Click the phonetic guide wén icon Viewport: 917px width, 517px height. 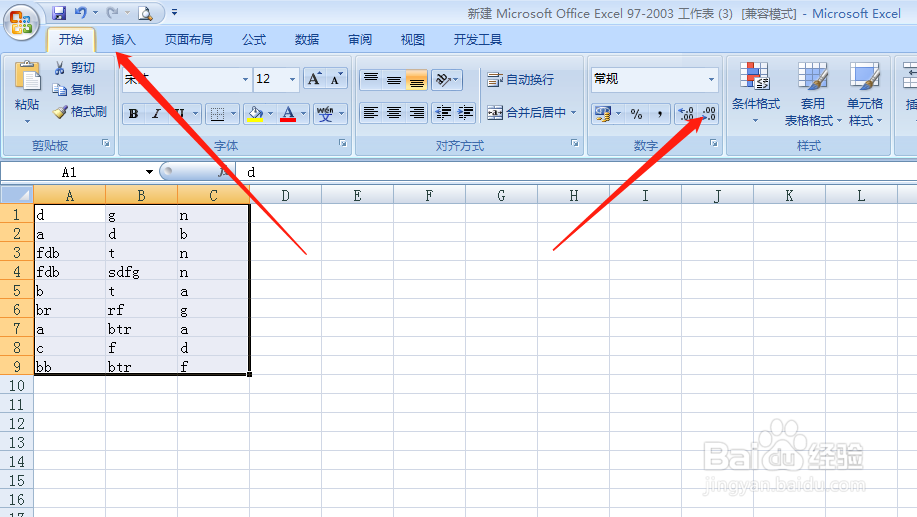[325, 113]
